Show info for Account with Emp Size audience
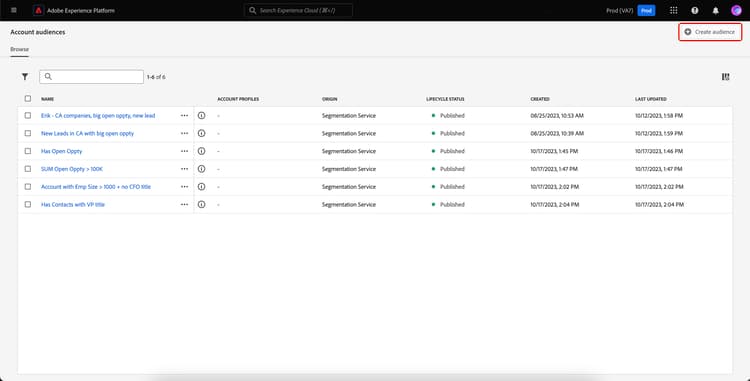The image size is (750, 381). point(201,186)
